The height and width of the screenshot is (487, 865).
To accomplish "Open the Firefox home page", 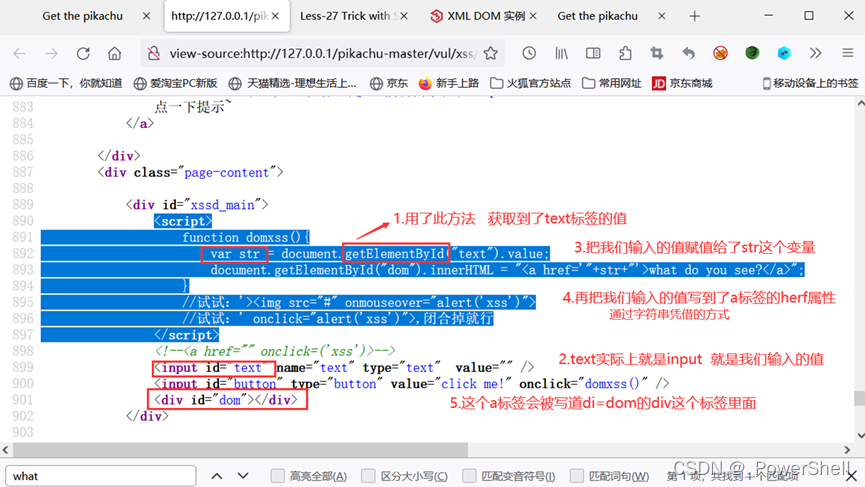I will (x=114, y=53).
